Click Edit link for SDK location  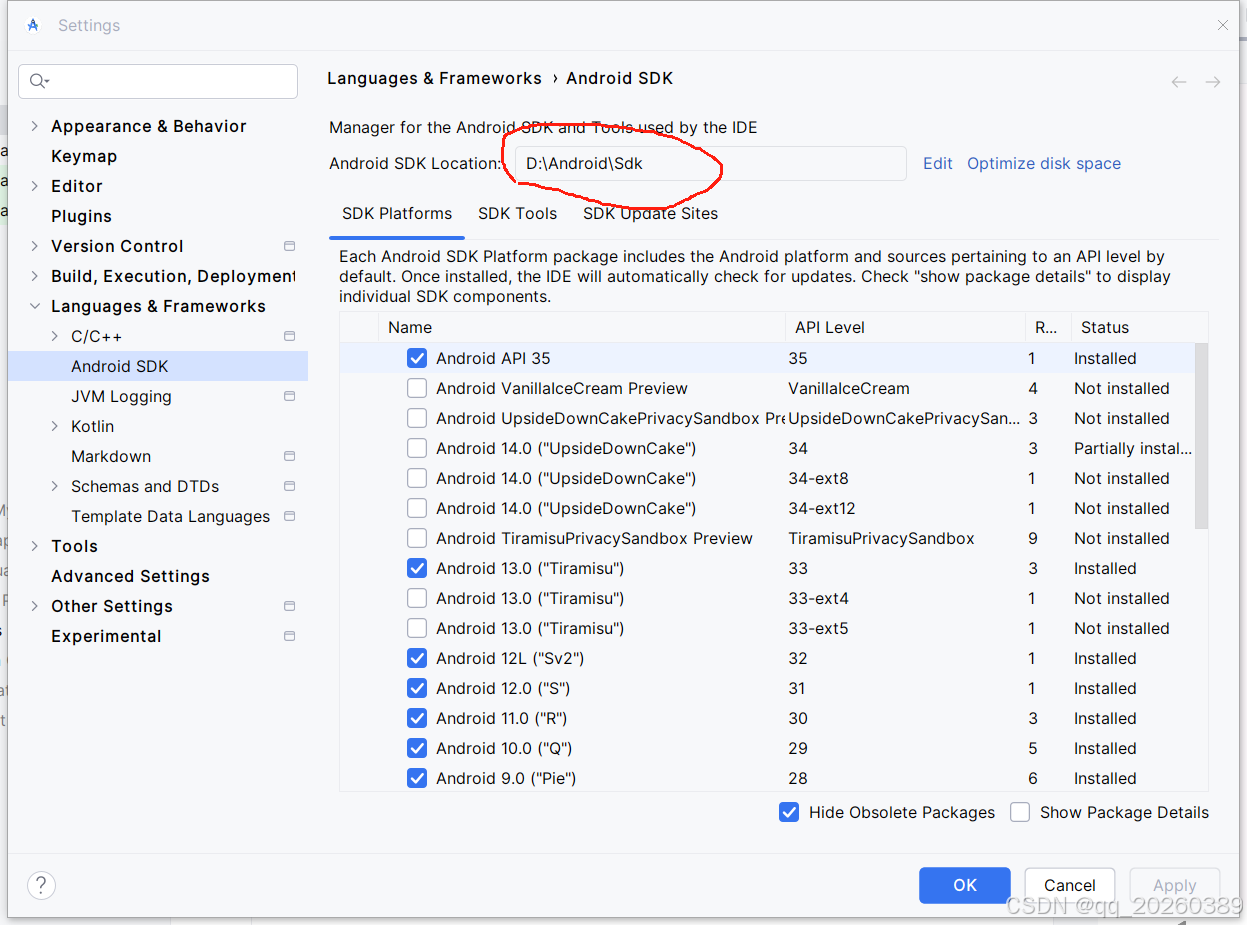click(x=938, y=163)
